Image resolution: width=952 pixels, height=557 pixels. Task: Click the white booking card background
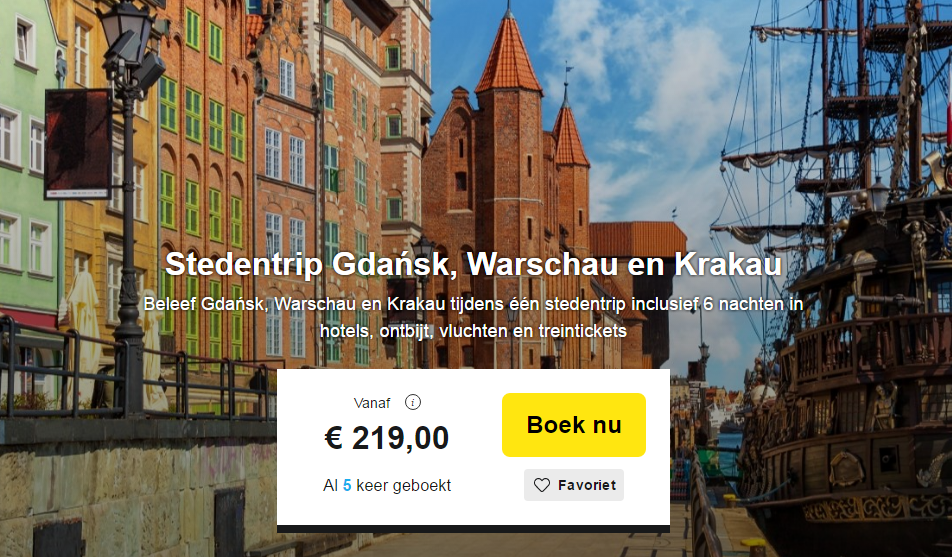click(x=473, y=447)
